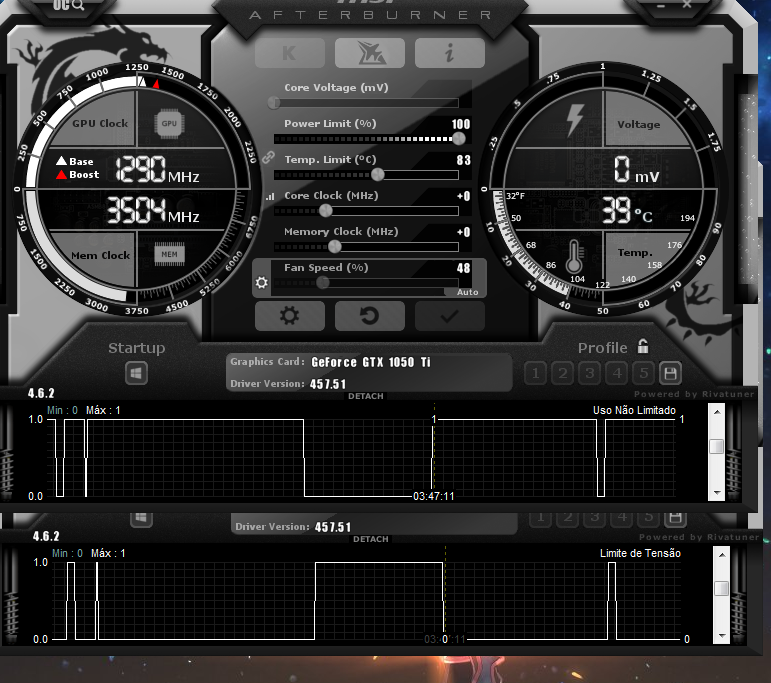The height and width of the screenshot is (683, 771).
Task: Click the Temp. Limit value 83
Action: point(463,160)
